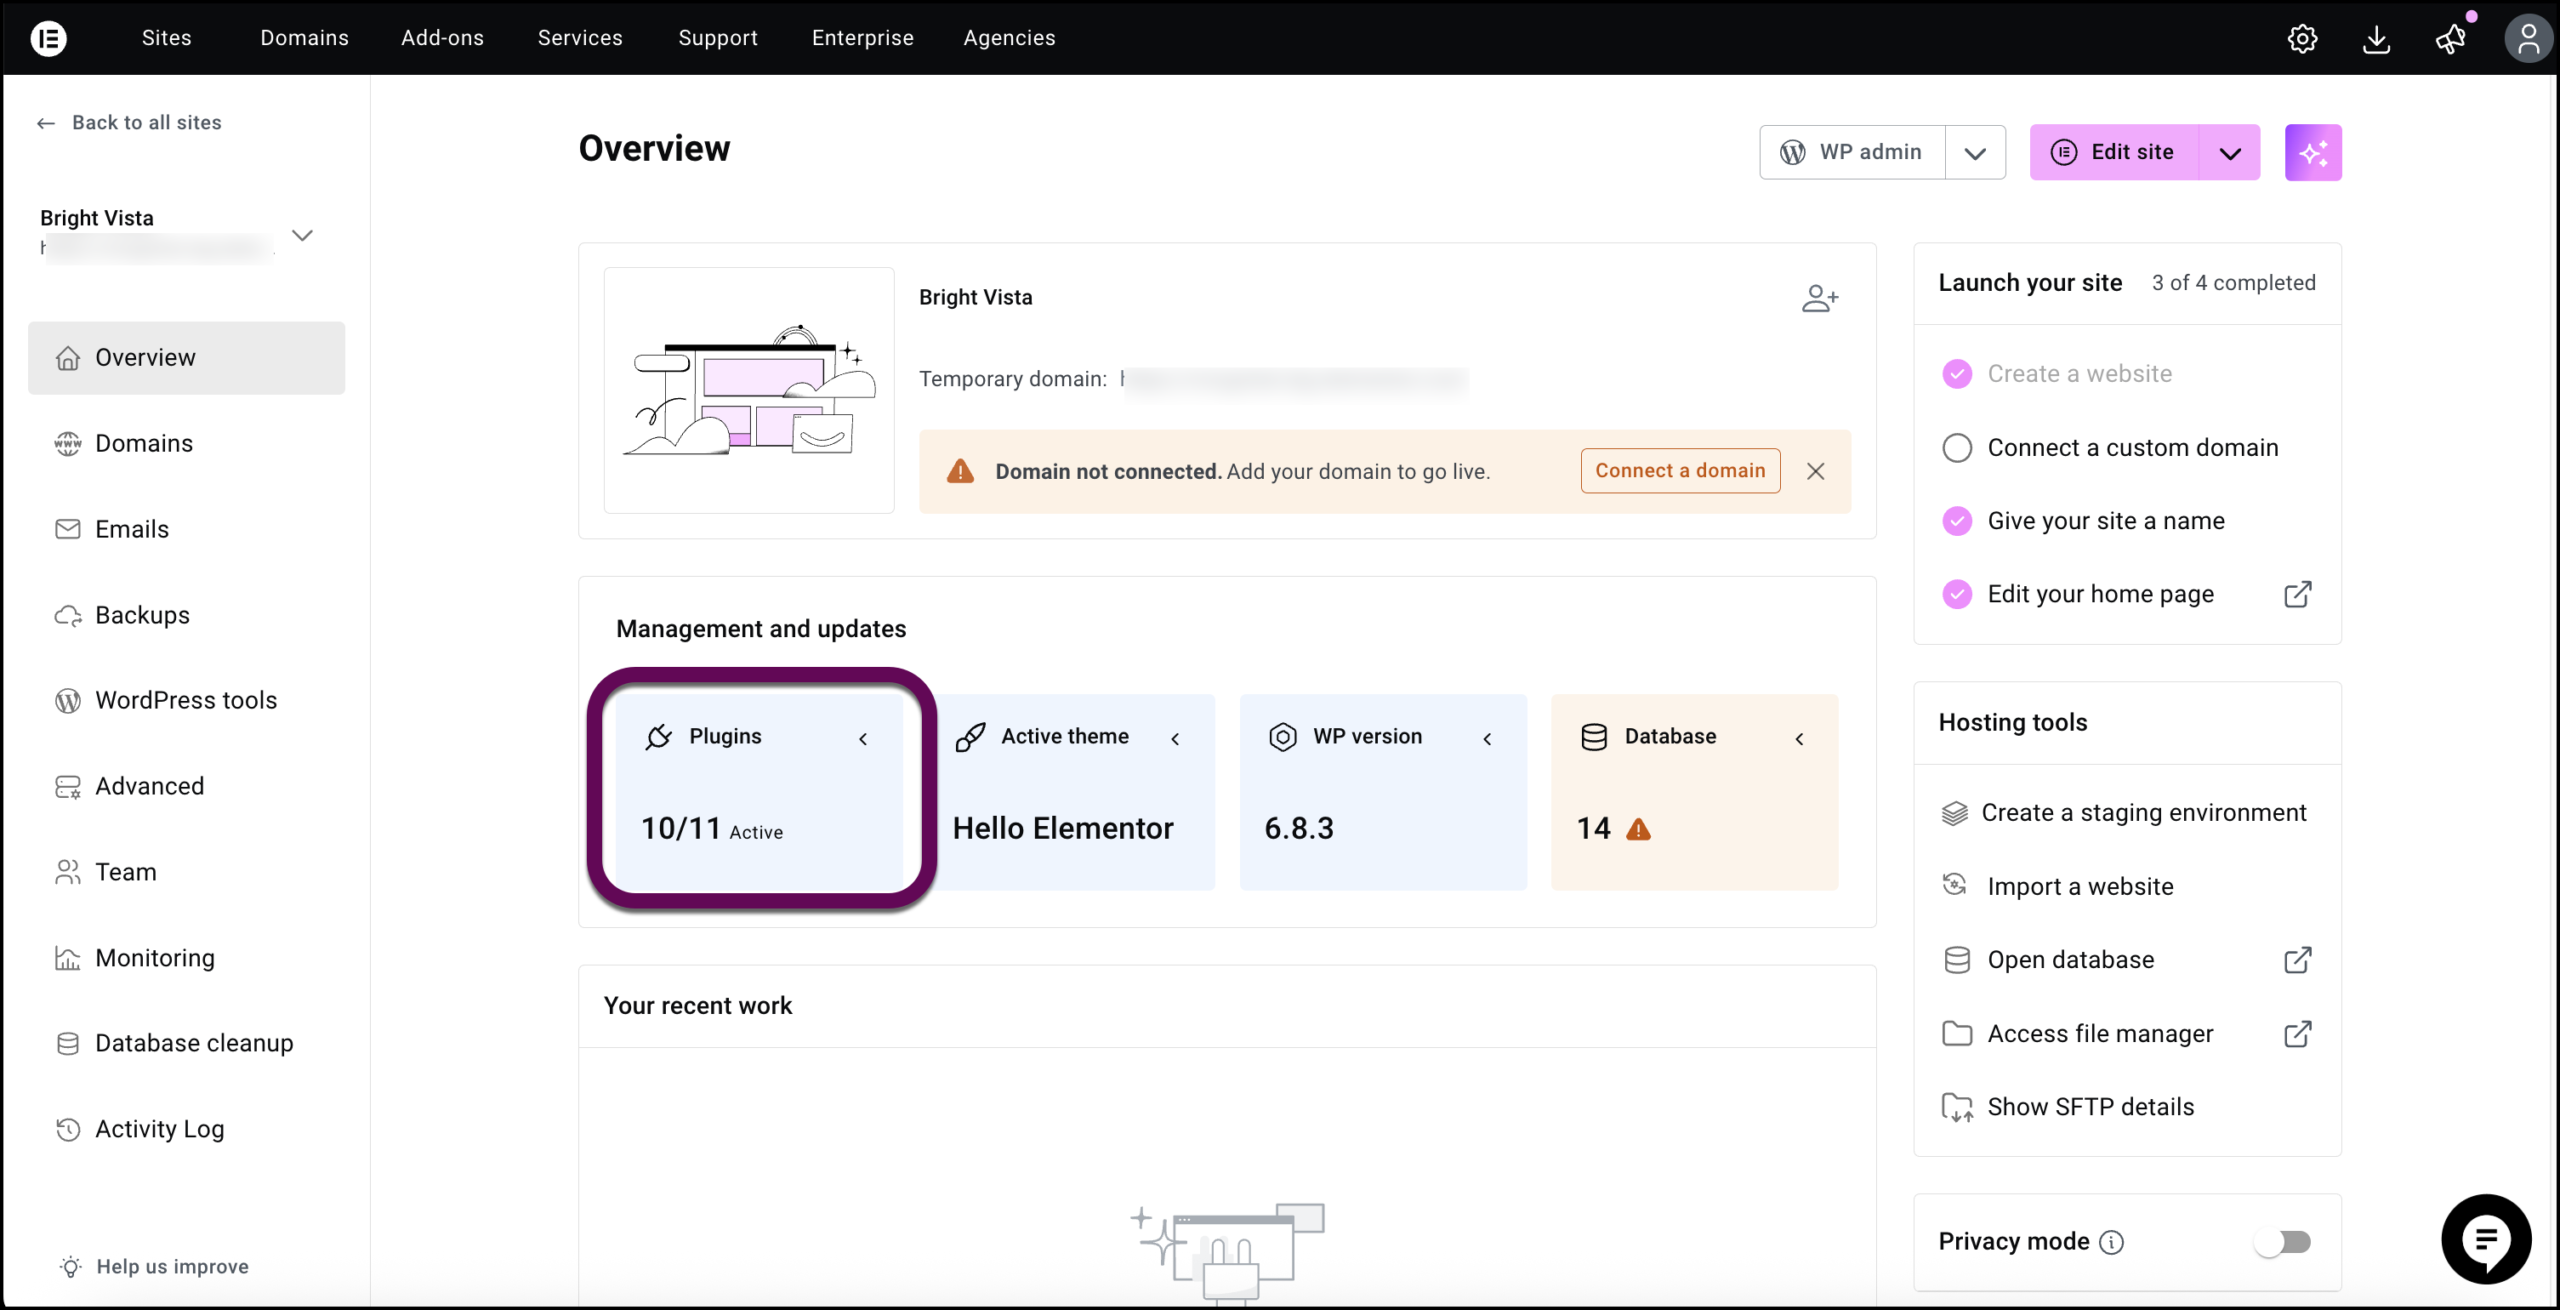Image resolution: width=2560 pixels, height=1310 pixels.
Task: Open Create a staging environment link
Action: tap(2145, 812)
